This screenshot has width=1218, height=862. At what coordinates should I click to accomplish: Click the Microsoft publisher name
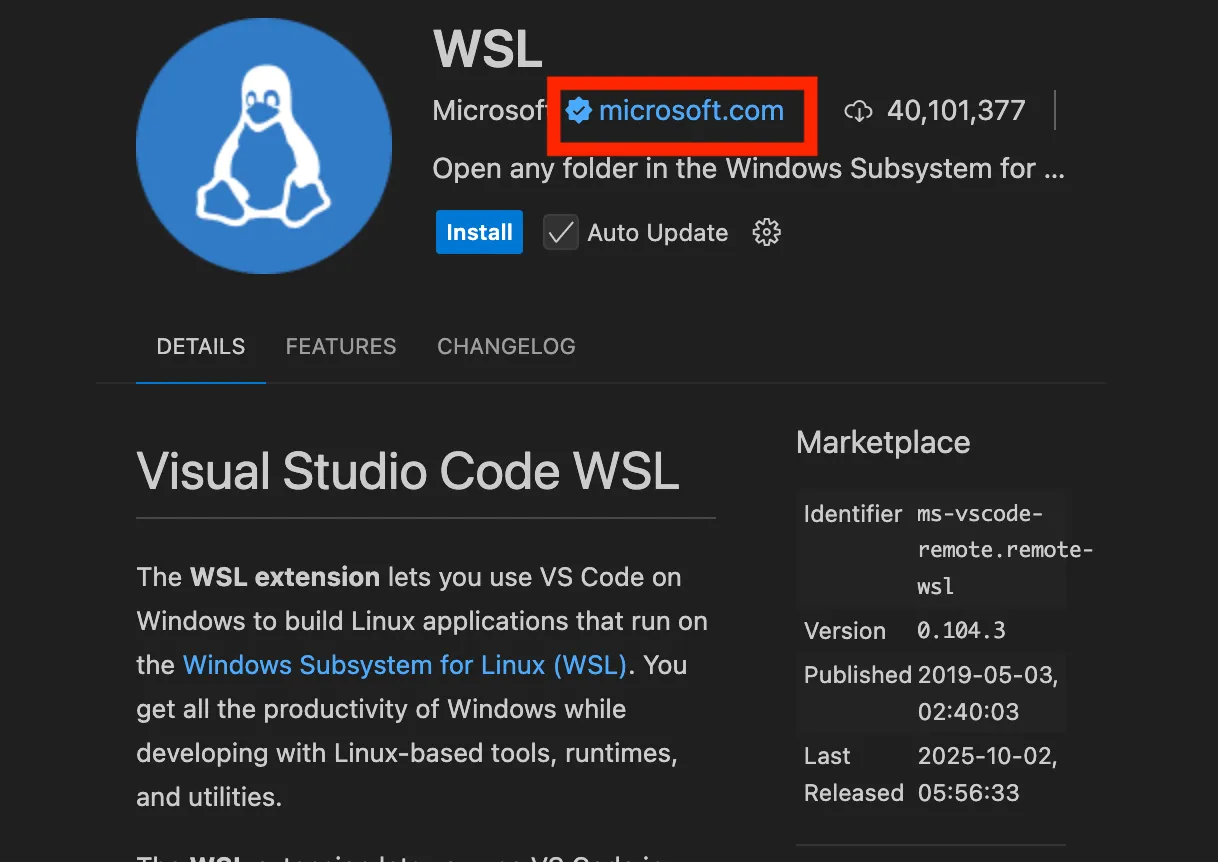[490, 110]
